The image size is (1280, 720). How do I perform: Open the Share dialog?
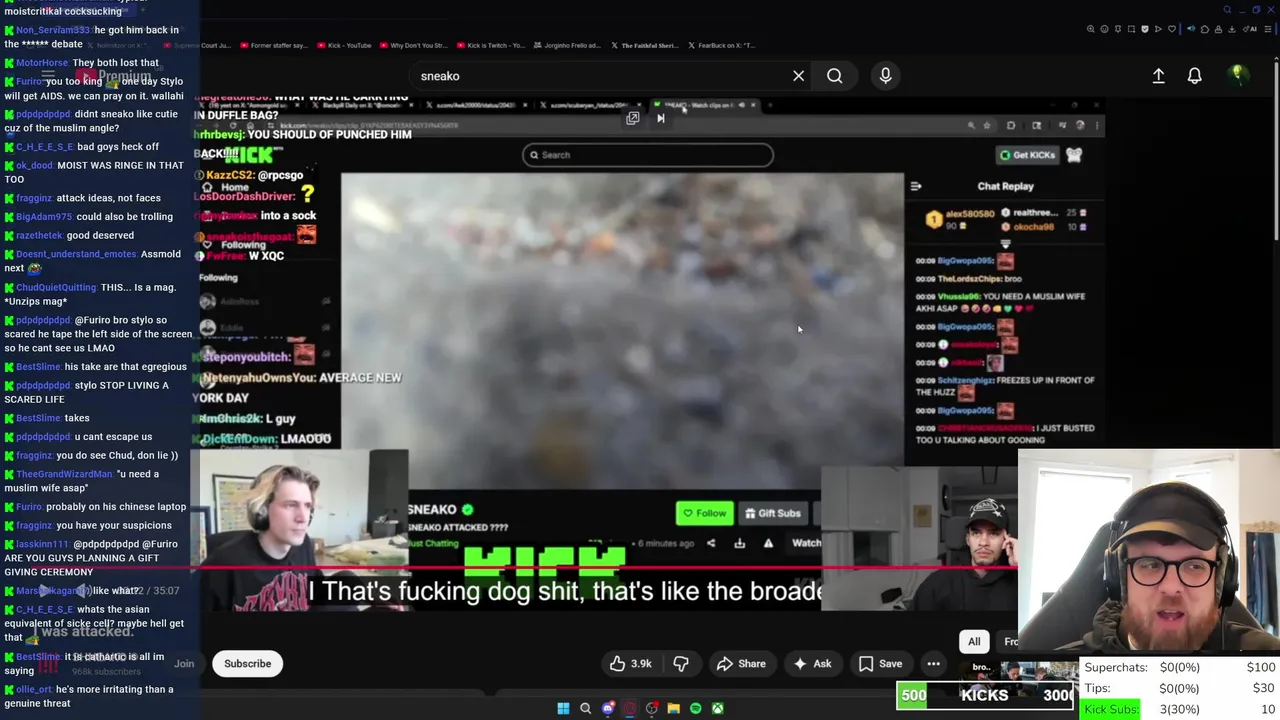coord(741,664)
